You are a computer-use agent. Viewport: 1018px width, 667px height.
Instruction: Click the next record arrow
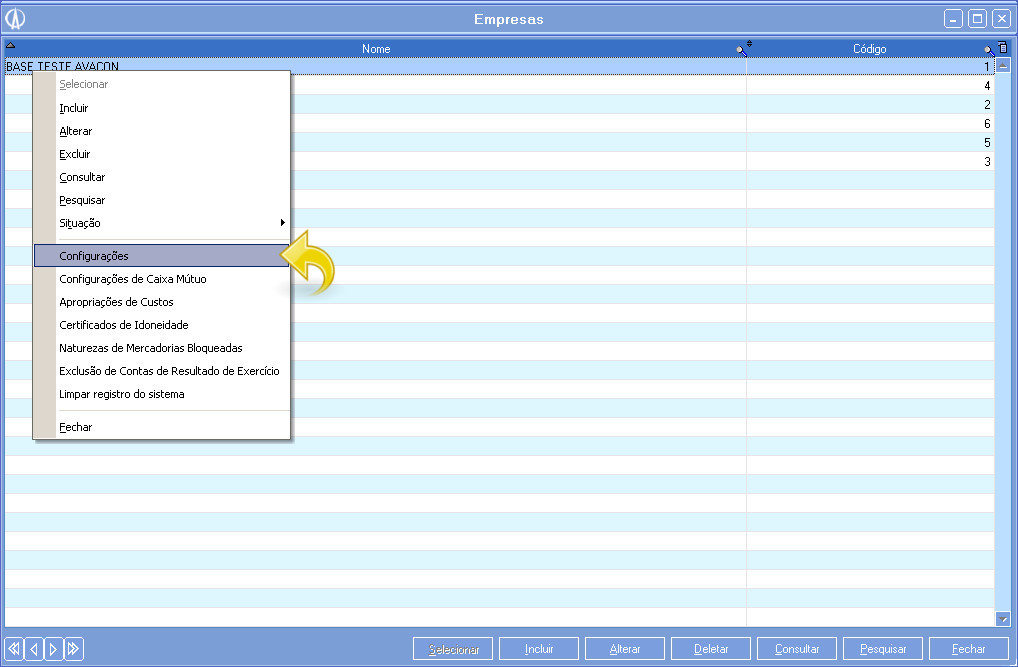tap(54, 649)
